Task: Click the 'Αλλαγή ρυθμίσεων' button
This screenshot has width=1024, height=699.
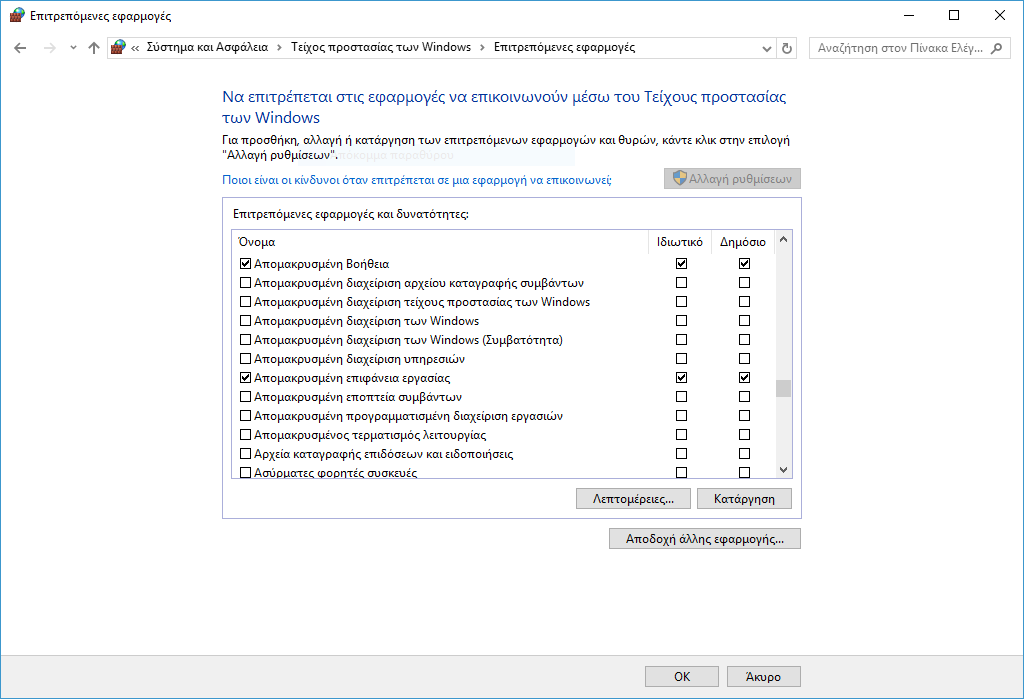Action: [732, 179]
